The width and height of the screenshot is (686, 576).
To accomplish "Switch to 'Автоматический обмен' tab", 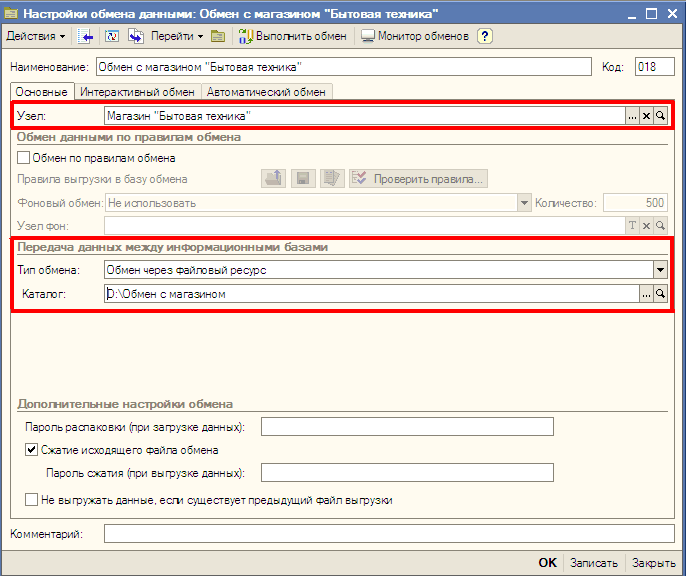I will coord(267,92).
